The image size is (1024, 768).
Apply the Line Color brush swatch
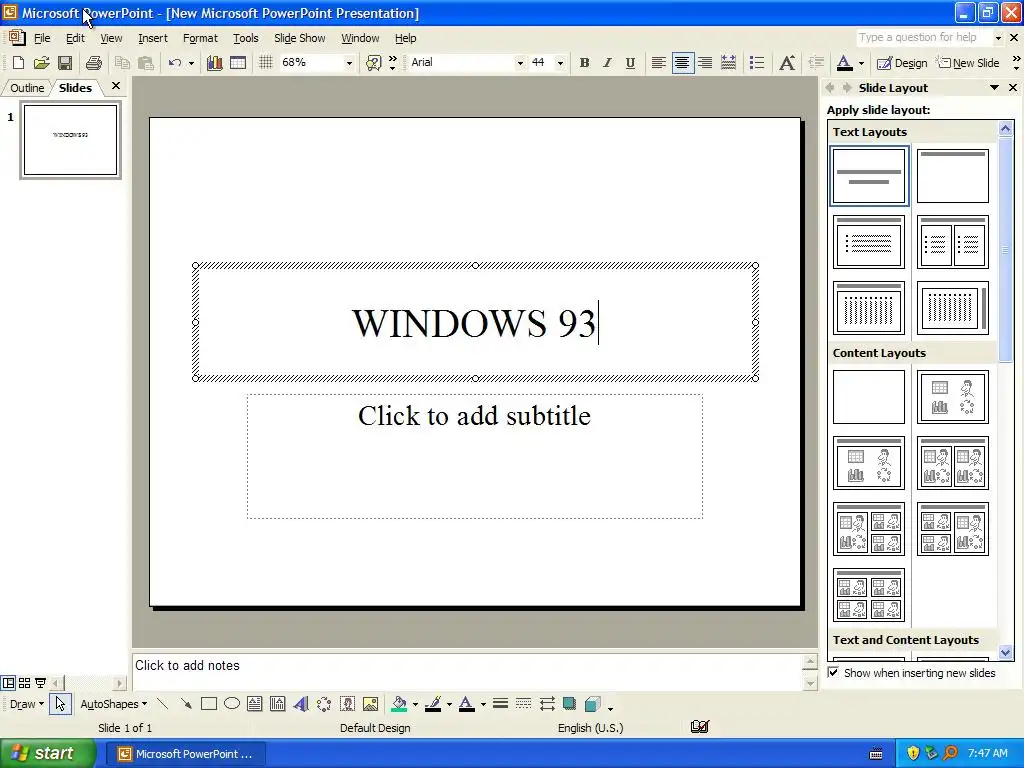point(432,704)
